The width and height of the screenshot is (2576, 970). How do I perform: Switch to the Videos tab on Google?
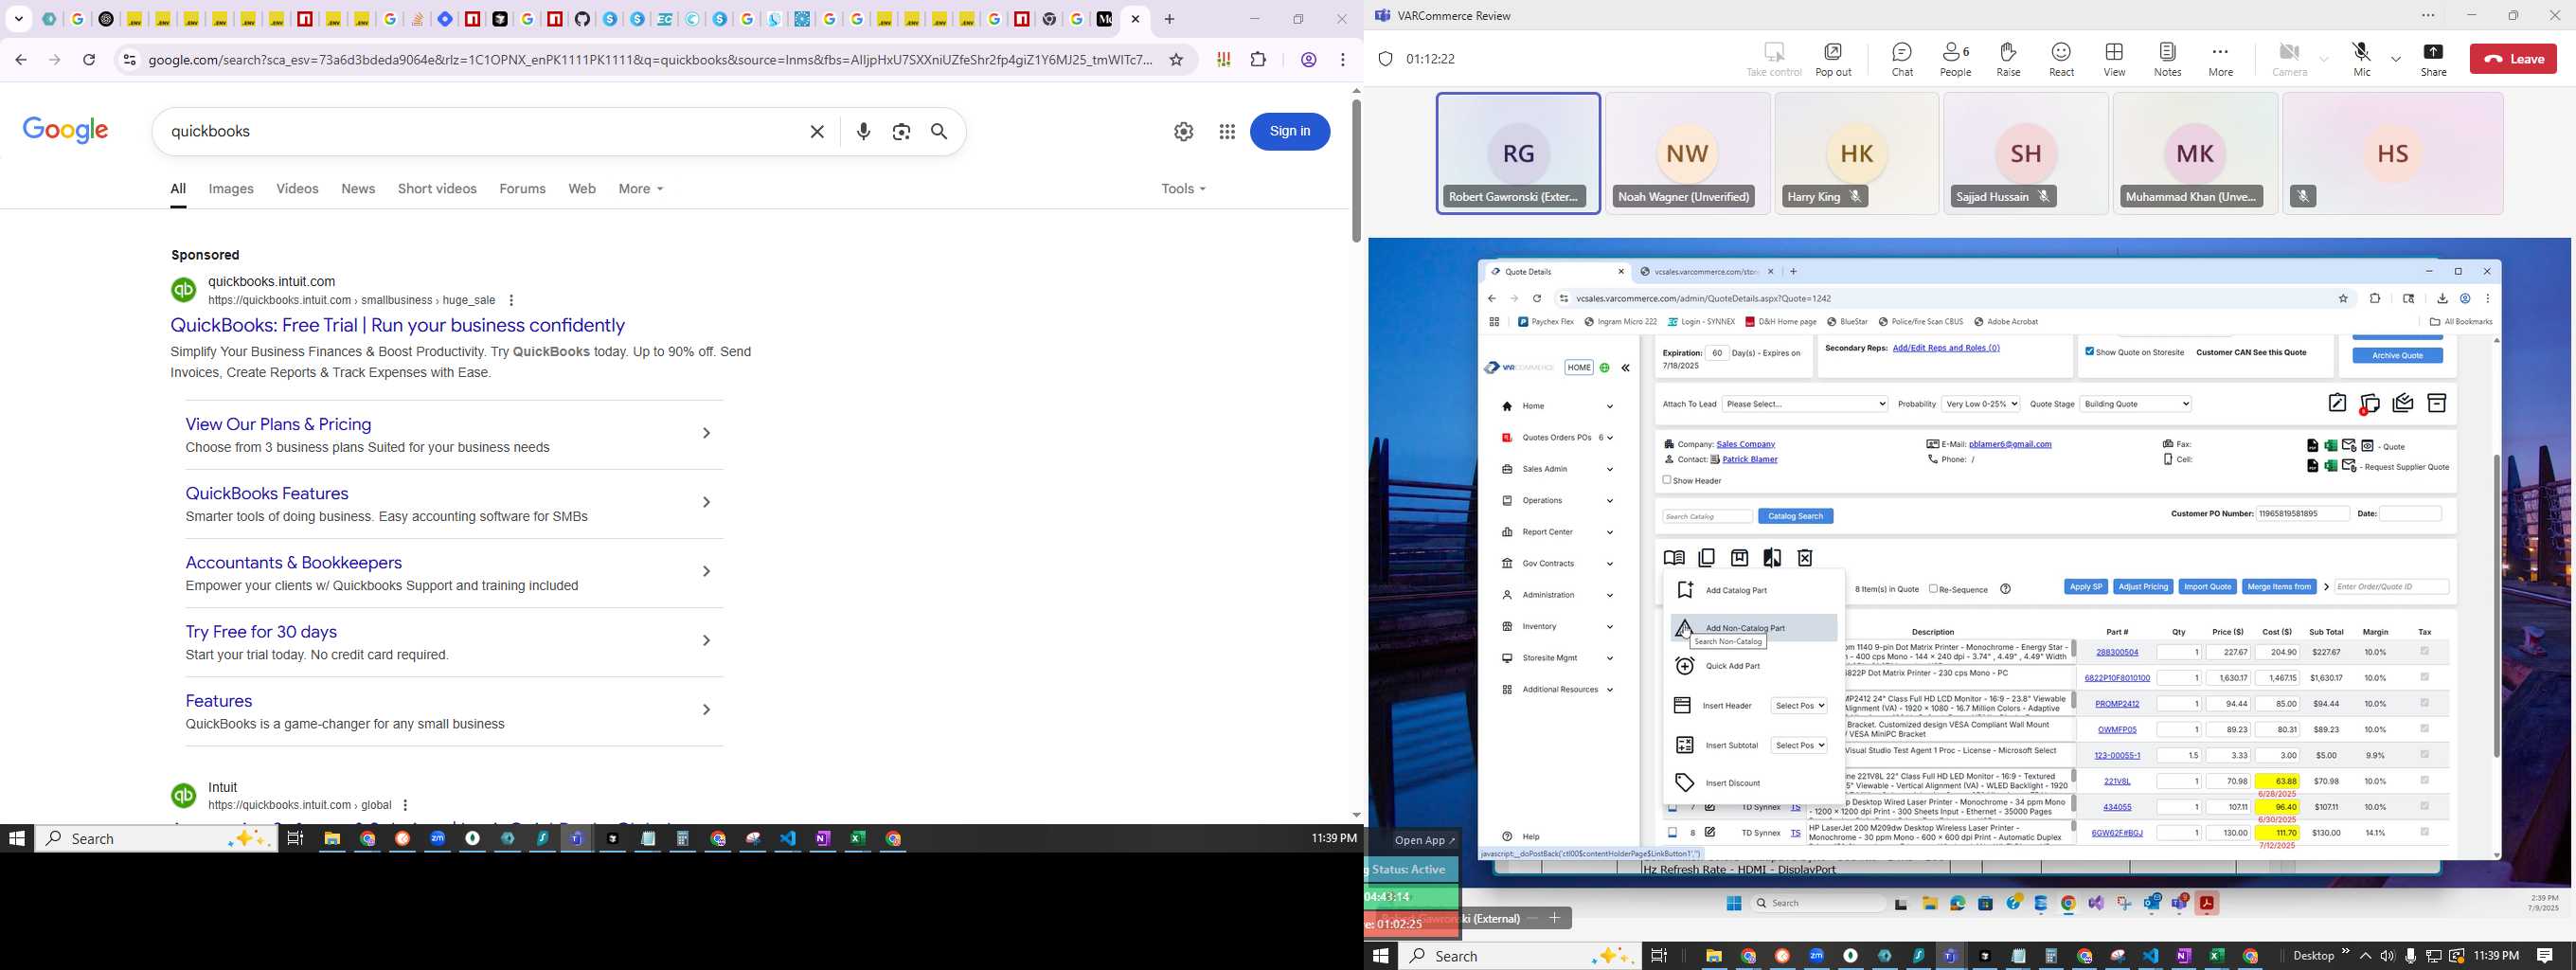coord(297,189)
